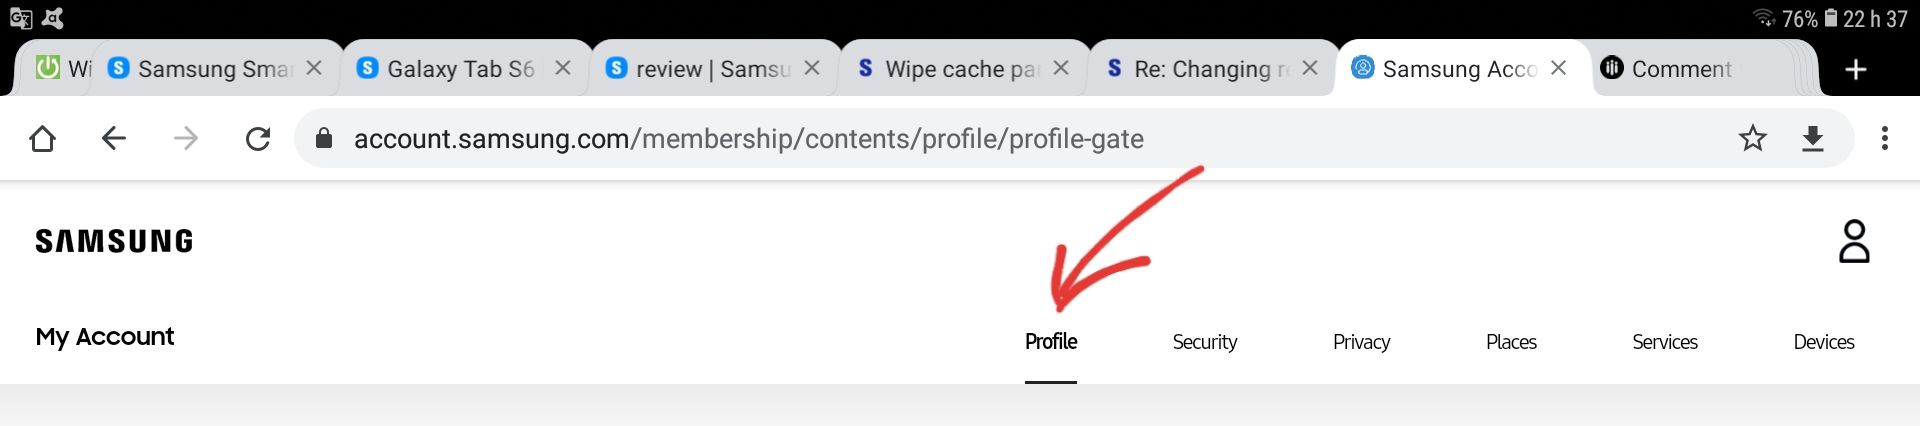Click the padlock site security icon

323,138
